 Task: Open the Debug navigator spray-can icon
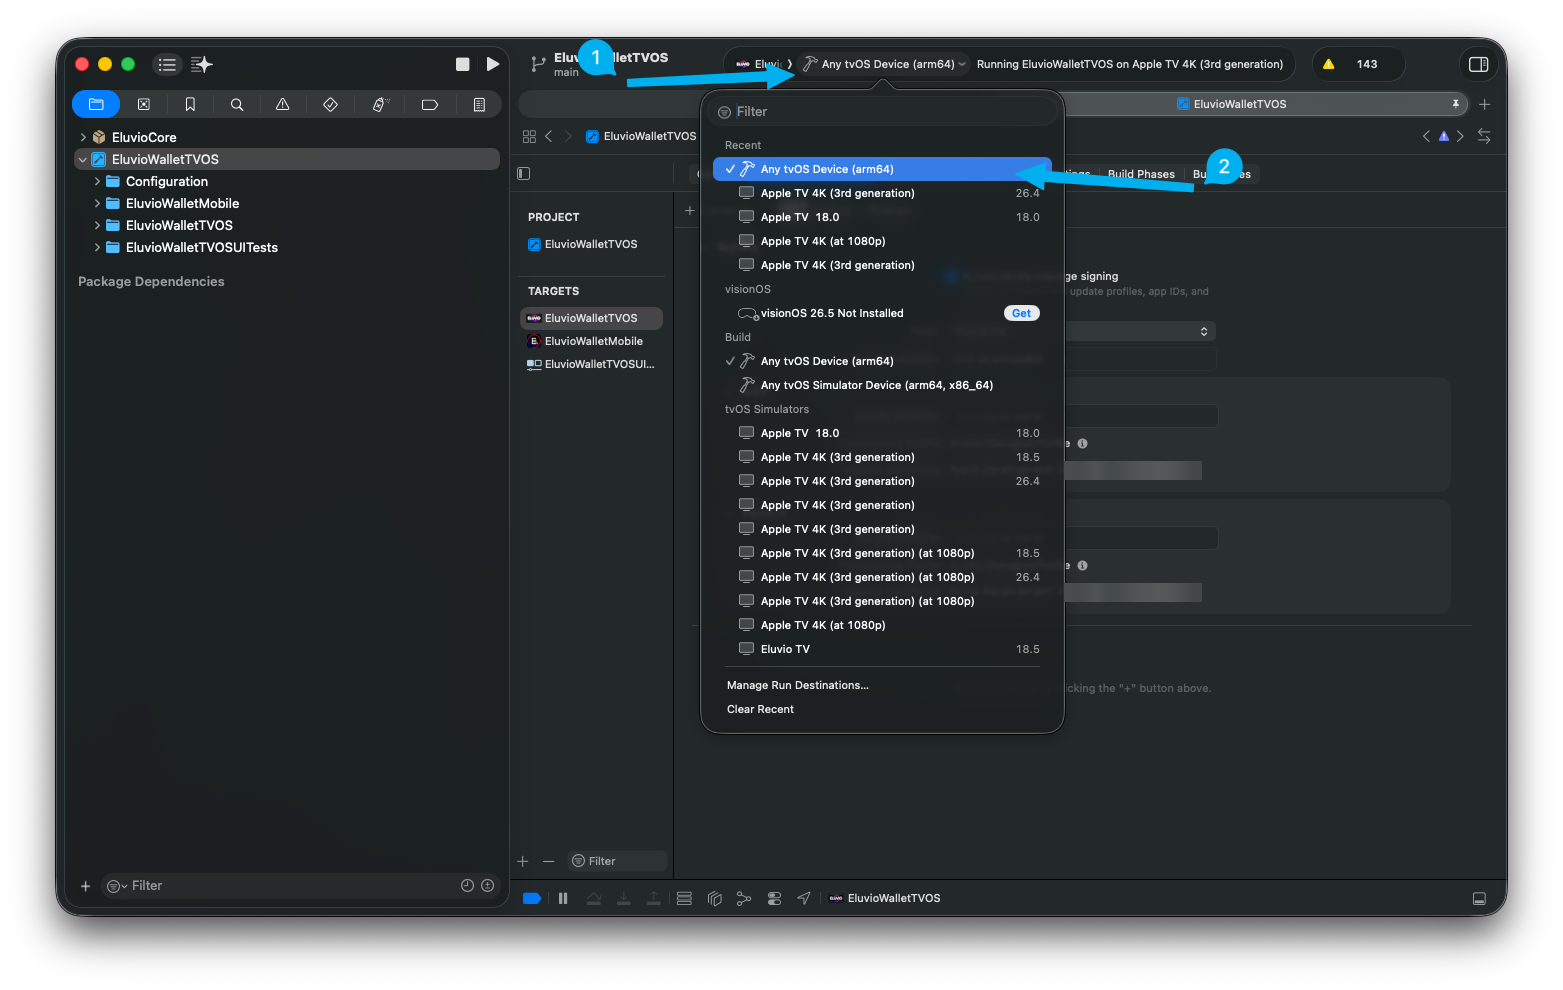380,104
